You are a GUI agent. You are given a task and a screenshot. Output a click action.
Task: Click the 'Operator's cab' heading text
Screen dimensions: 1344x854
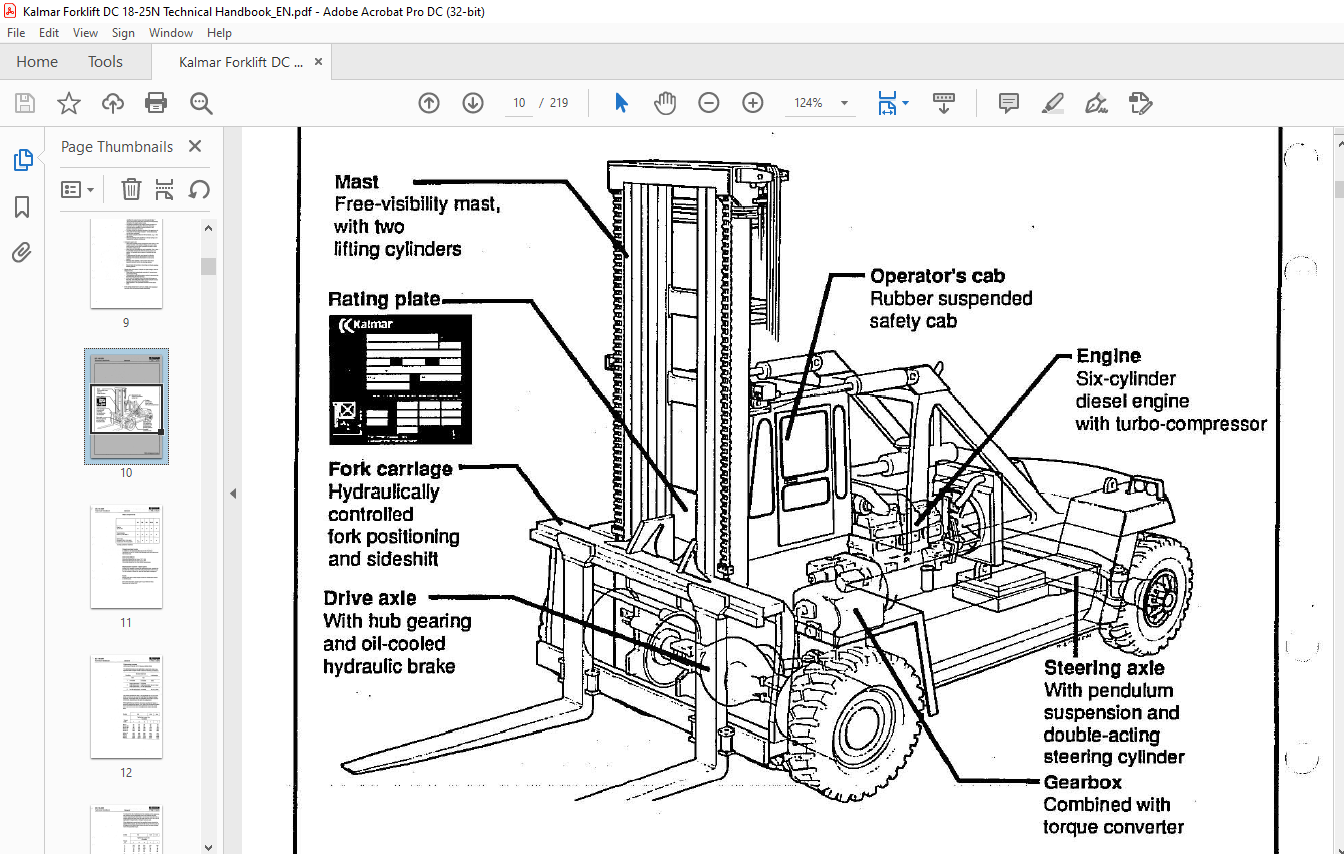click(x=937, y=276)
